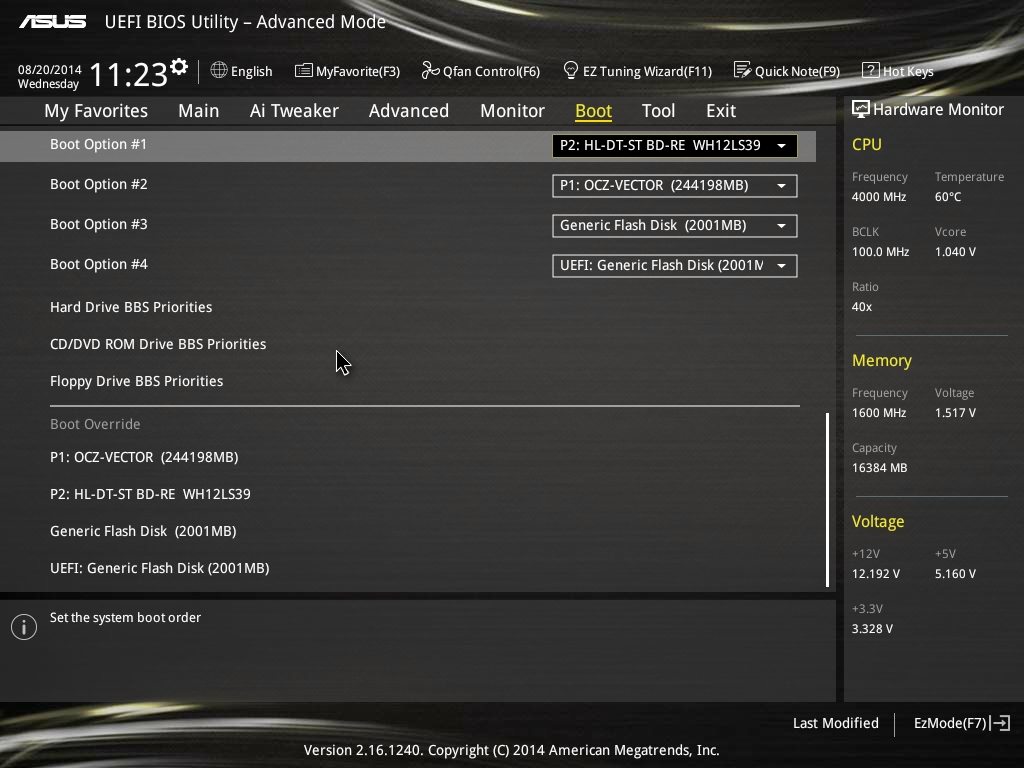
Task: Open Hard Drive BBS Priorities
Action: (x=131, y=307)
